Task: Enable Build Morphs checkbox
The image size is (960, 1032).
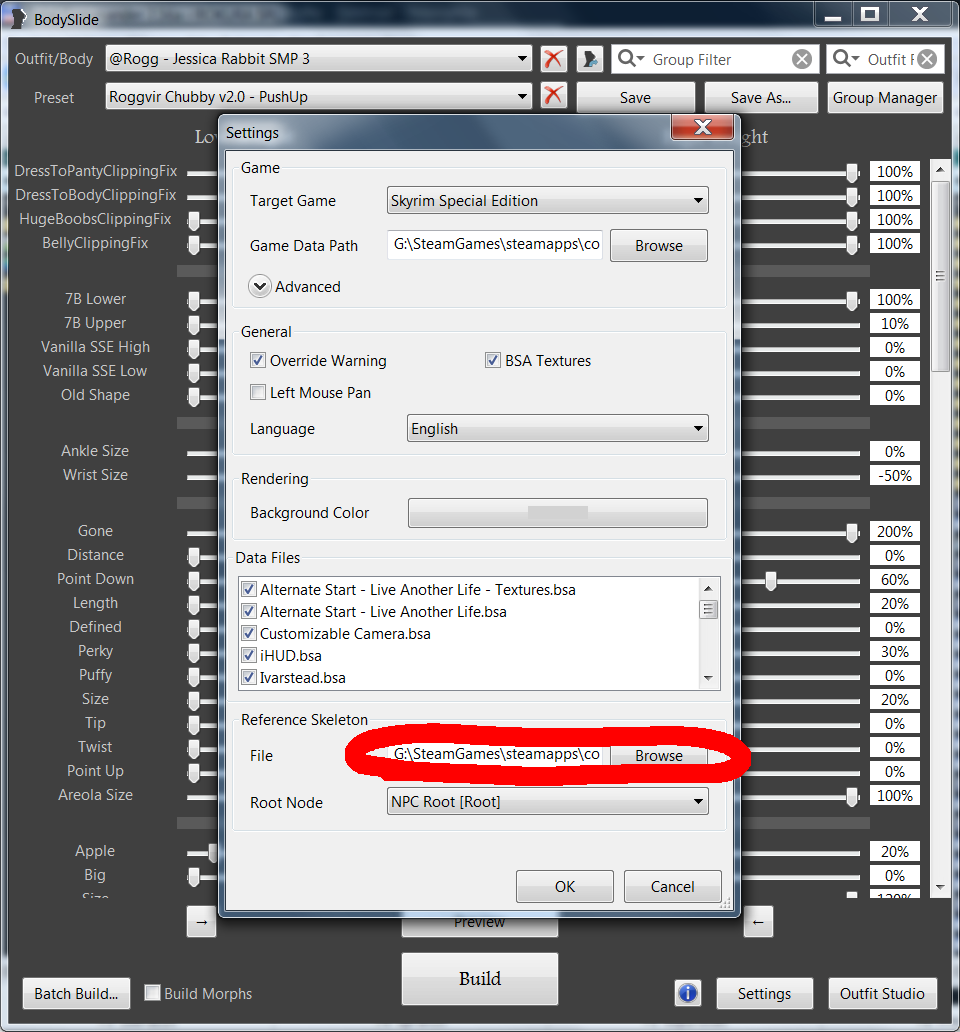Action: [x=152, y=993]
